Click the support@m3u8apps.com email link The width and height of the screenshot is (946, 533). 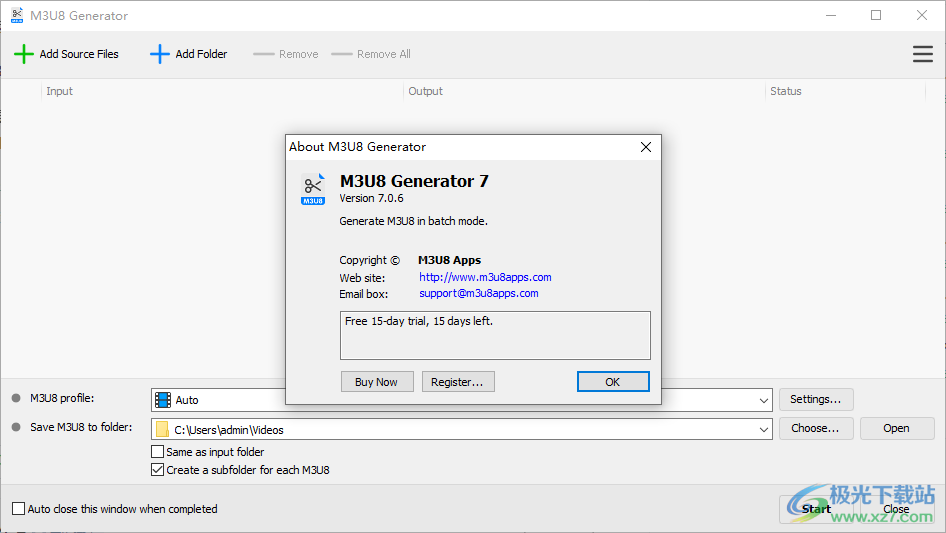[478, 293]
